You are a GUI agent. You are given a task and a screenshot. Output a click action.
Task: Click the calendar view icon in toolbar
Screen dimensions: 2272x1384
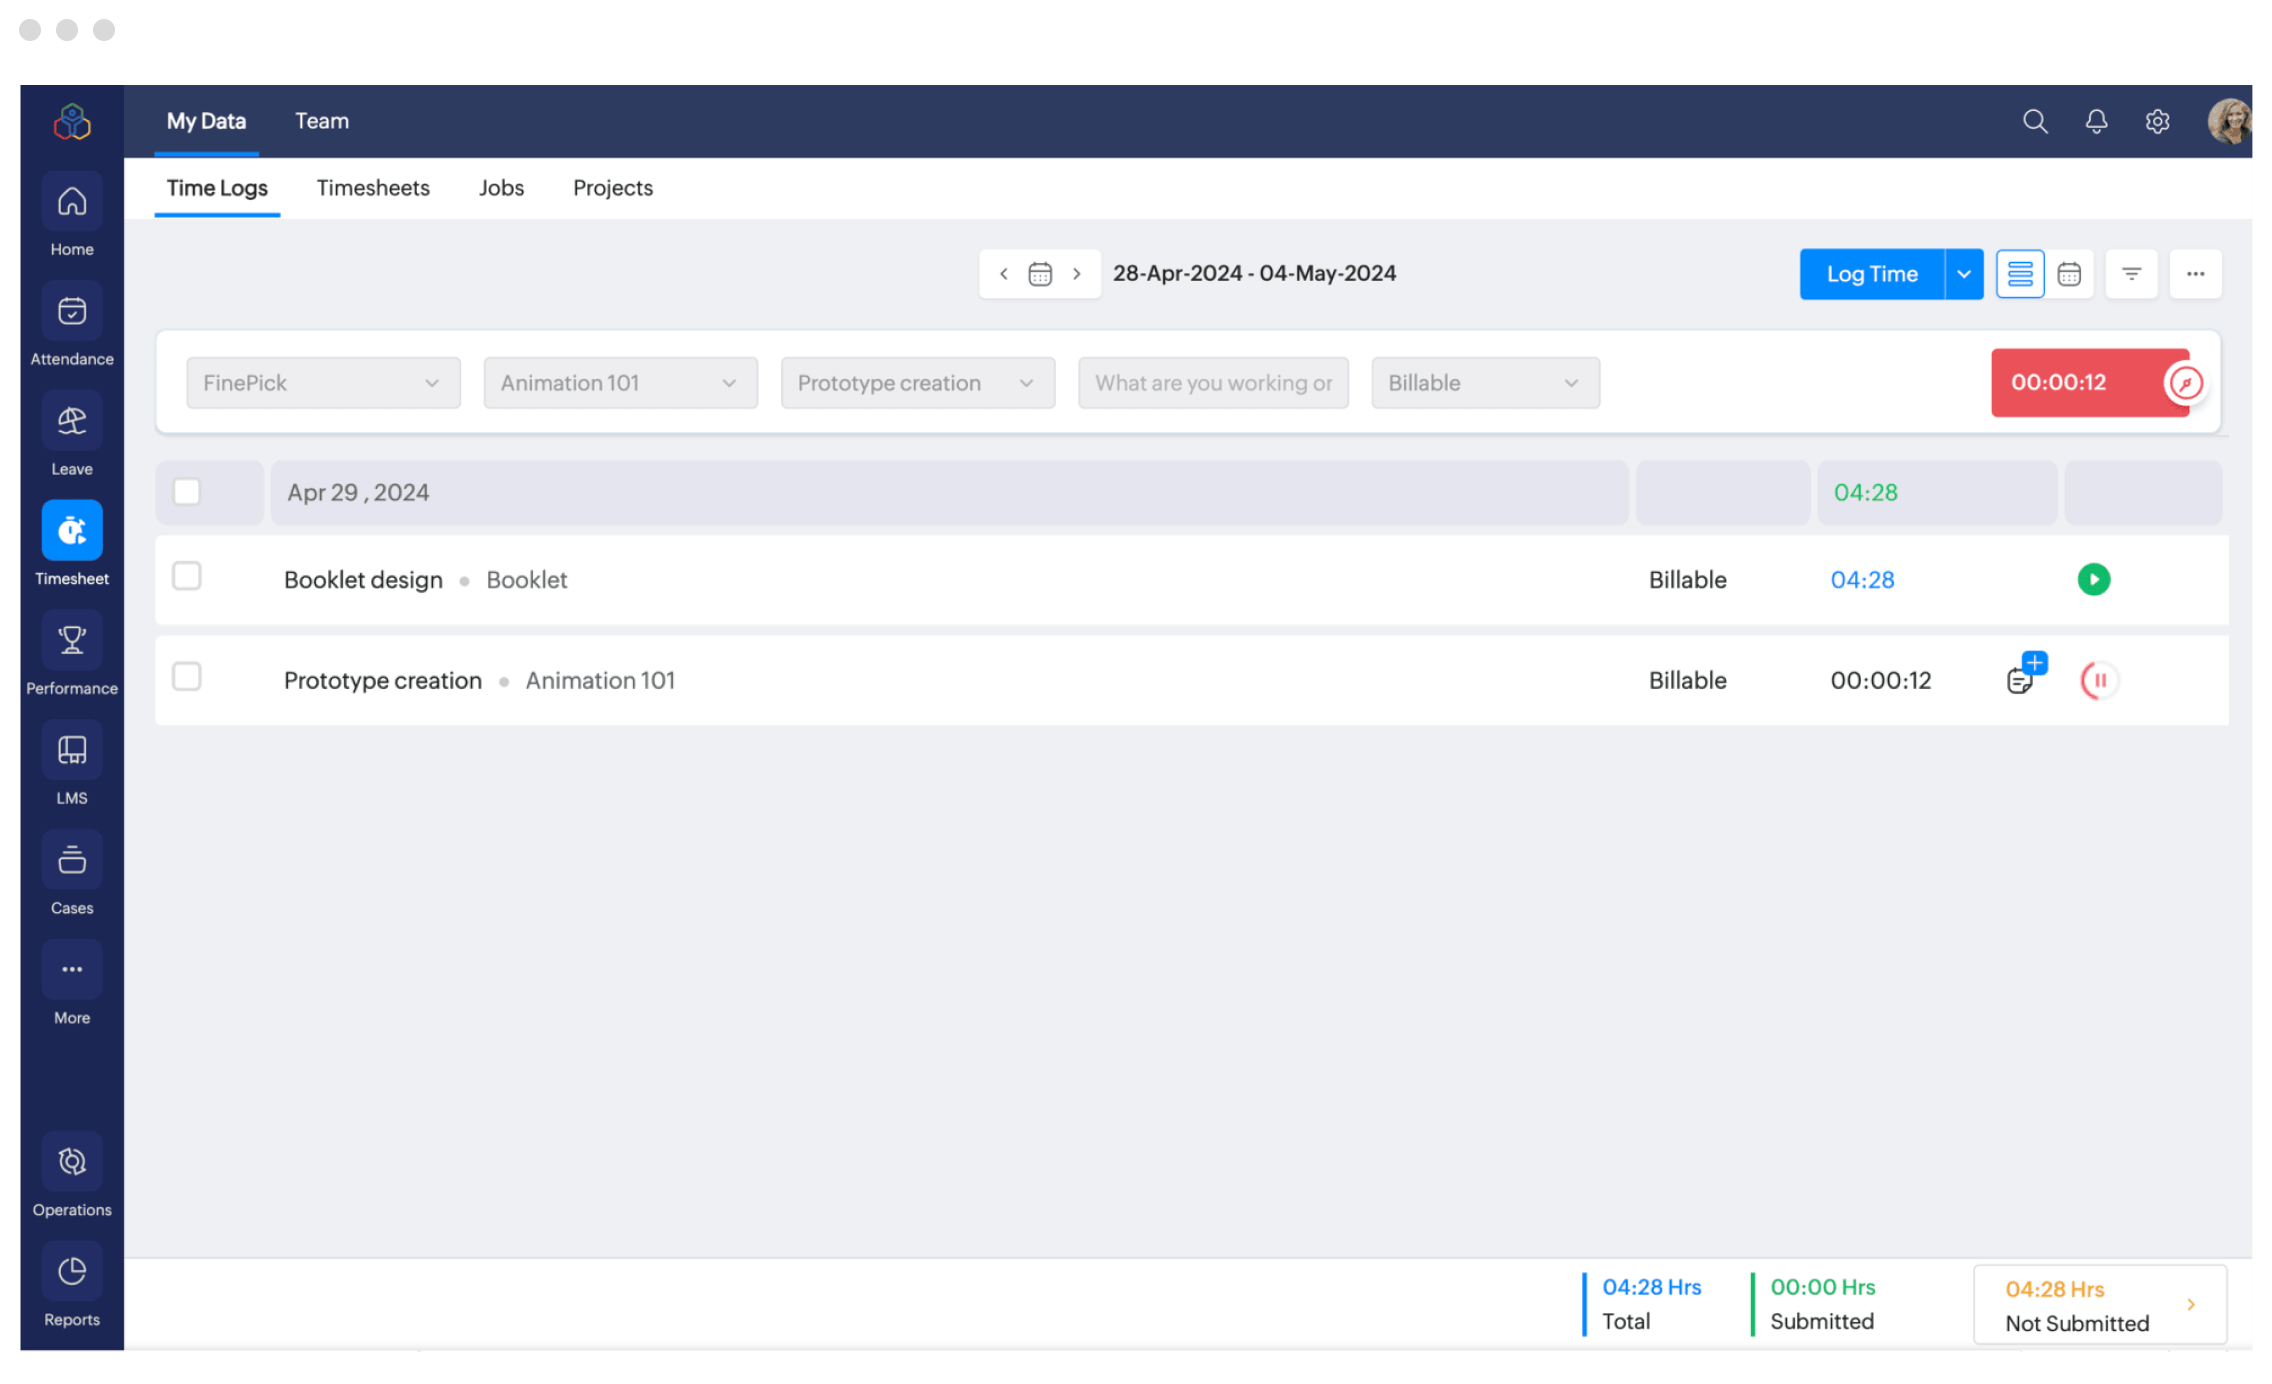2069,273
